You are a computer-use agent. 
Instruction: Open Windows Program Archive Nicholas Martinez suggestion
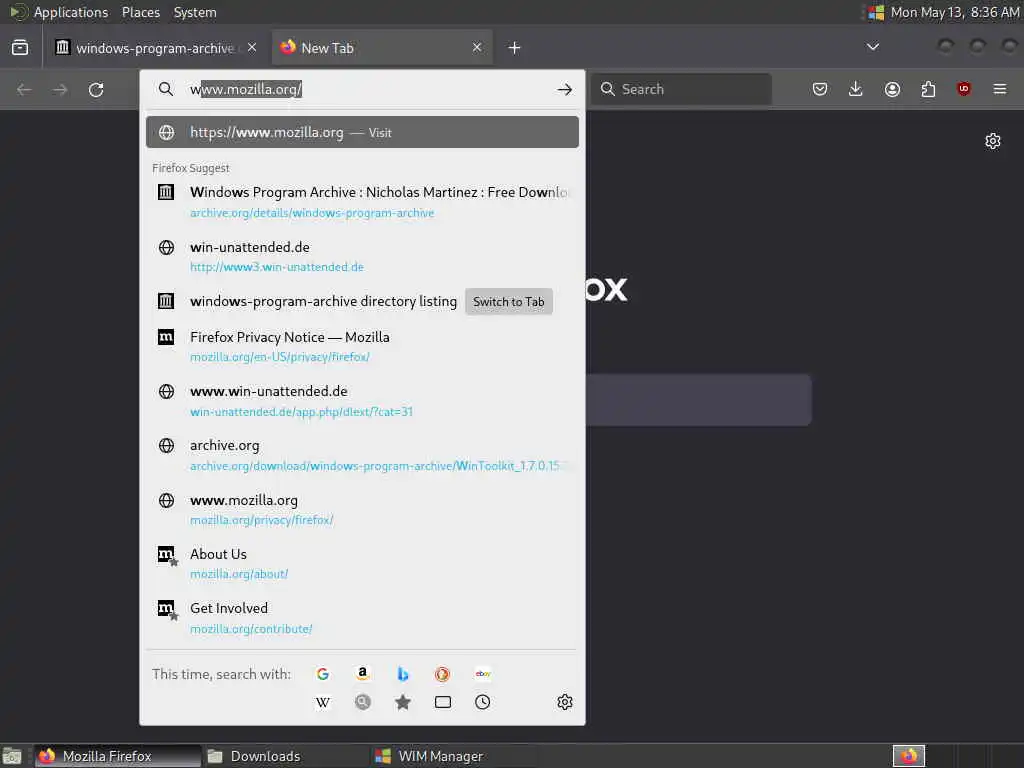(362, 202)
